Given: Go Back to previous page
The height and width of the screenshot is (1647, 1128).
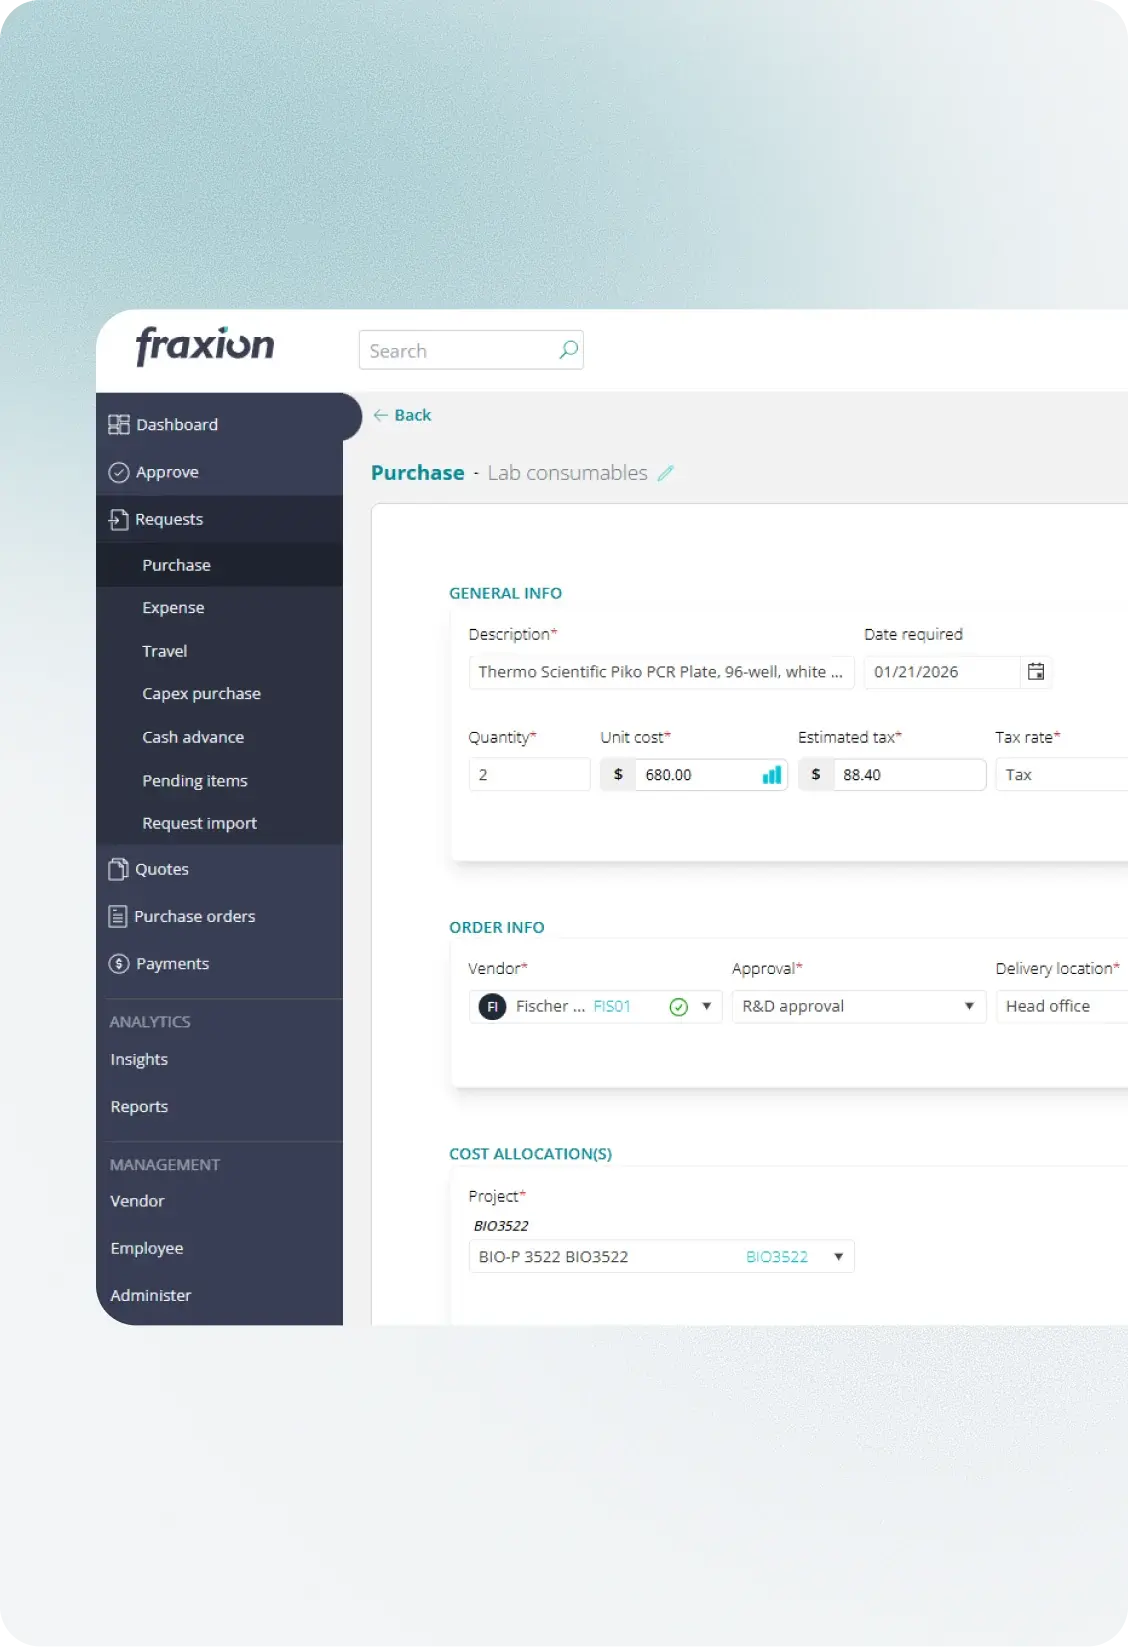Looking at the screenshot, I should [x=412, y=415].
